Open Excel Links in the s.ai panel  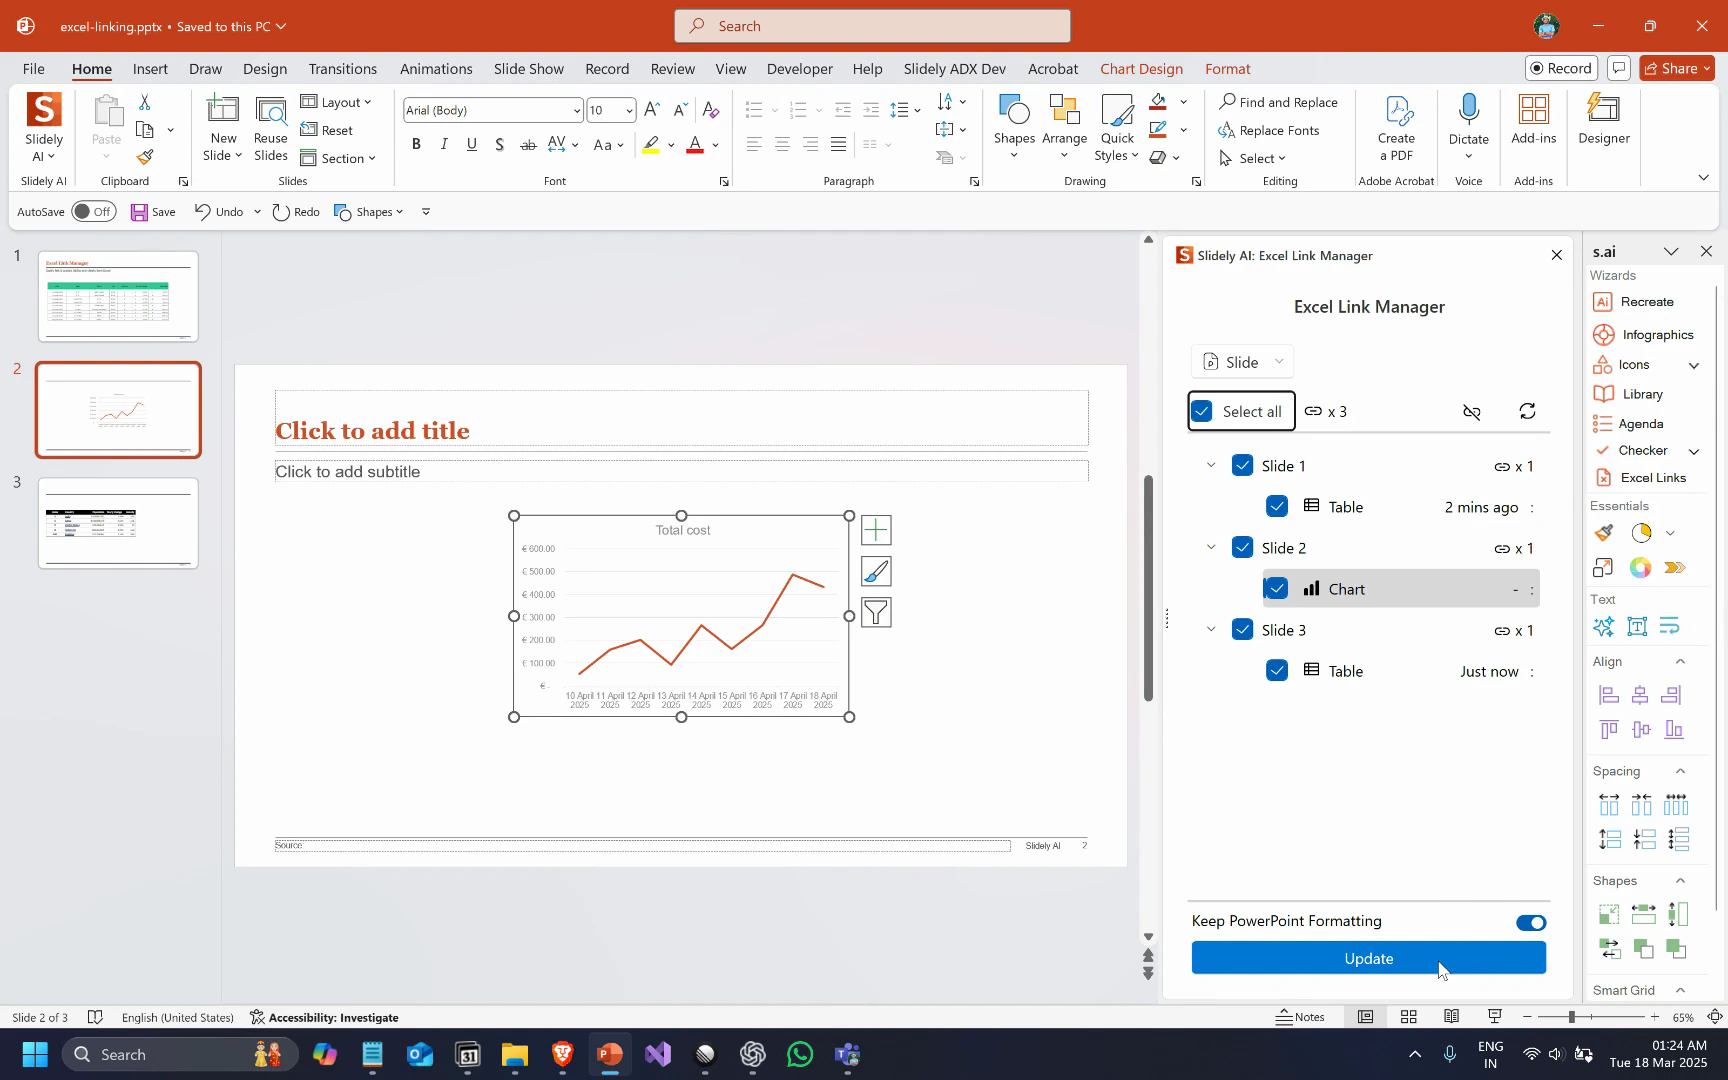[1652, 478]
